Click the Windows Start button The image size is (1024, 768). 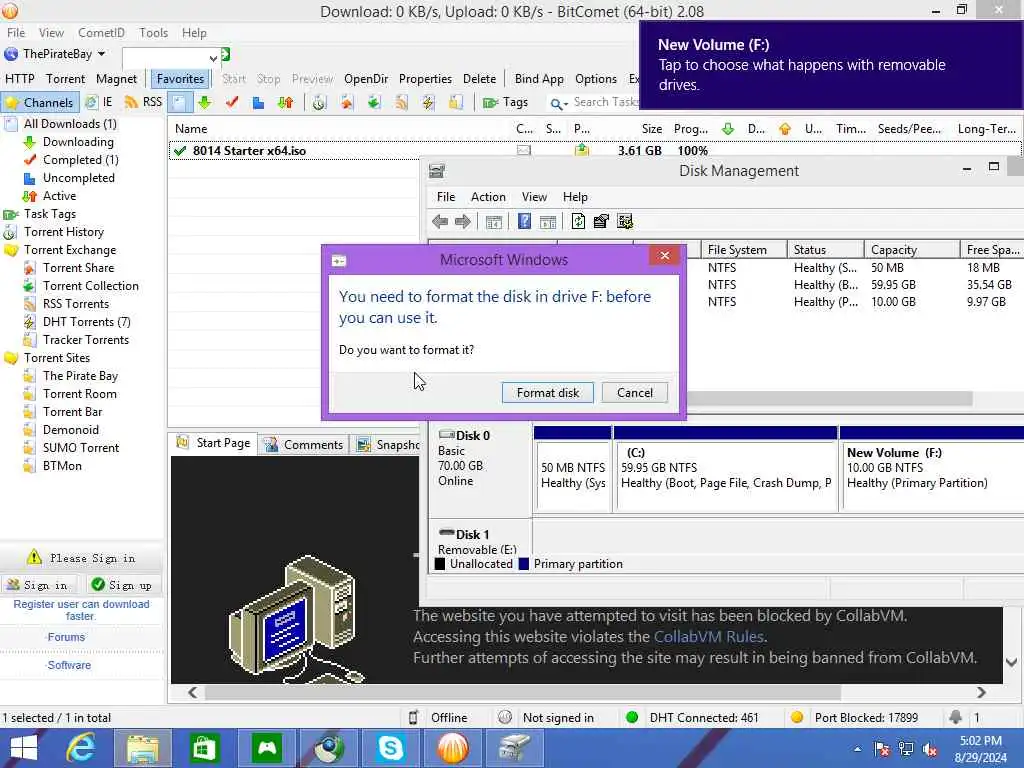pyautogui.click(x=24, y=748)
